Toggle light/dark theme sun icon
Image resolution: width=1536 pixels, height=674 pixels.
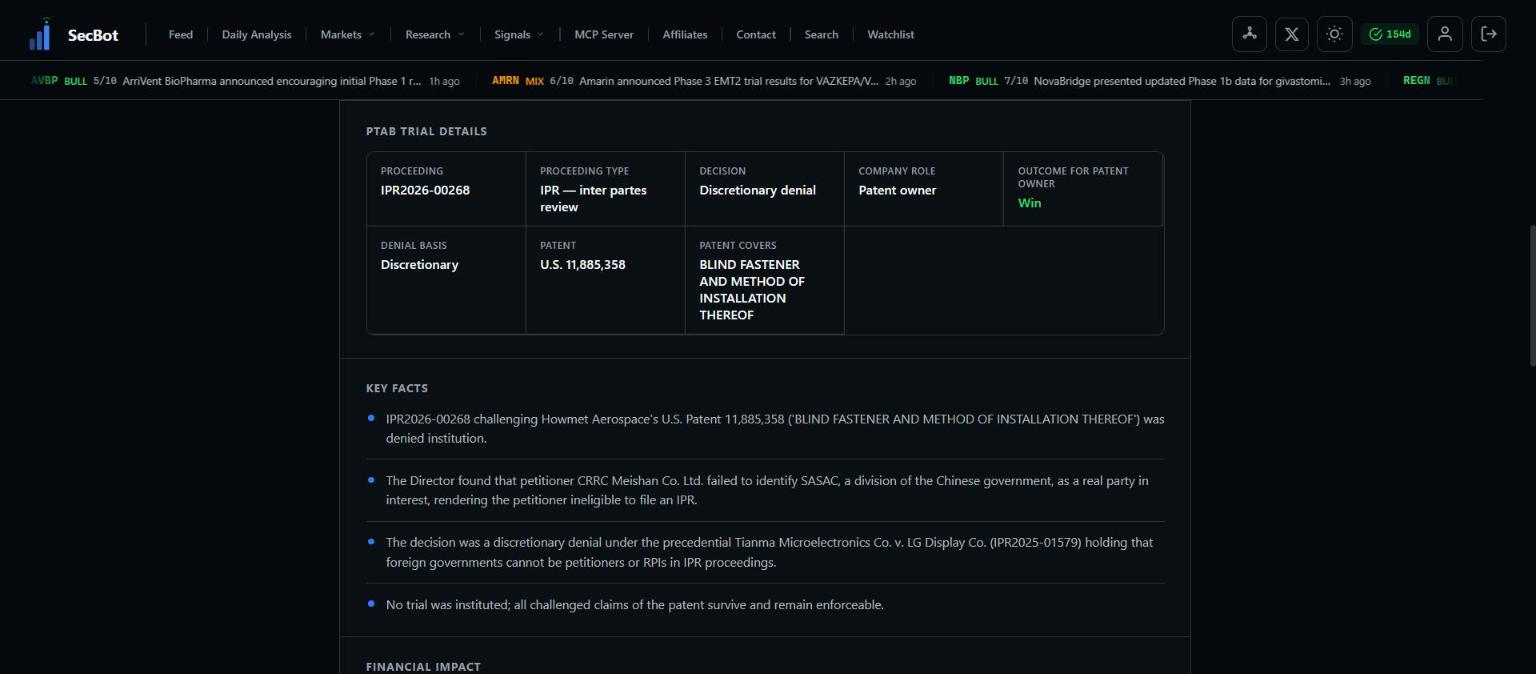1334,34
